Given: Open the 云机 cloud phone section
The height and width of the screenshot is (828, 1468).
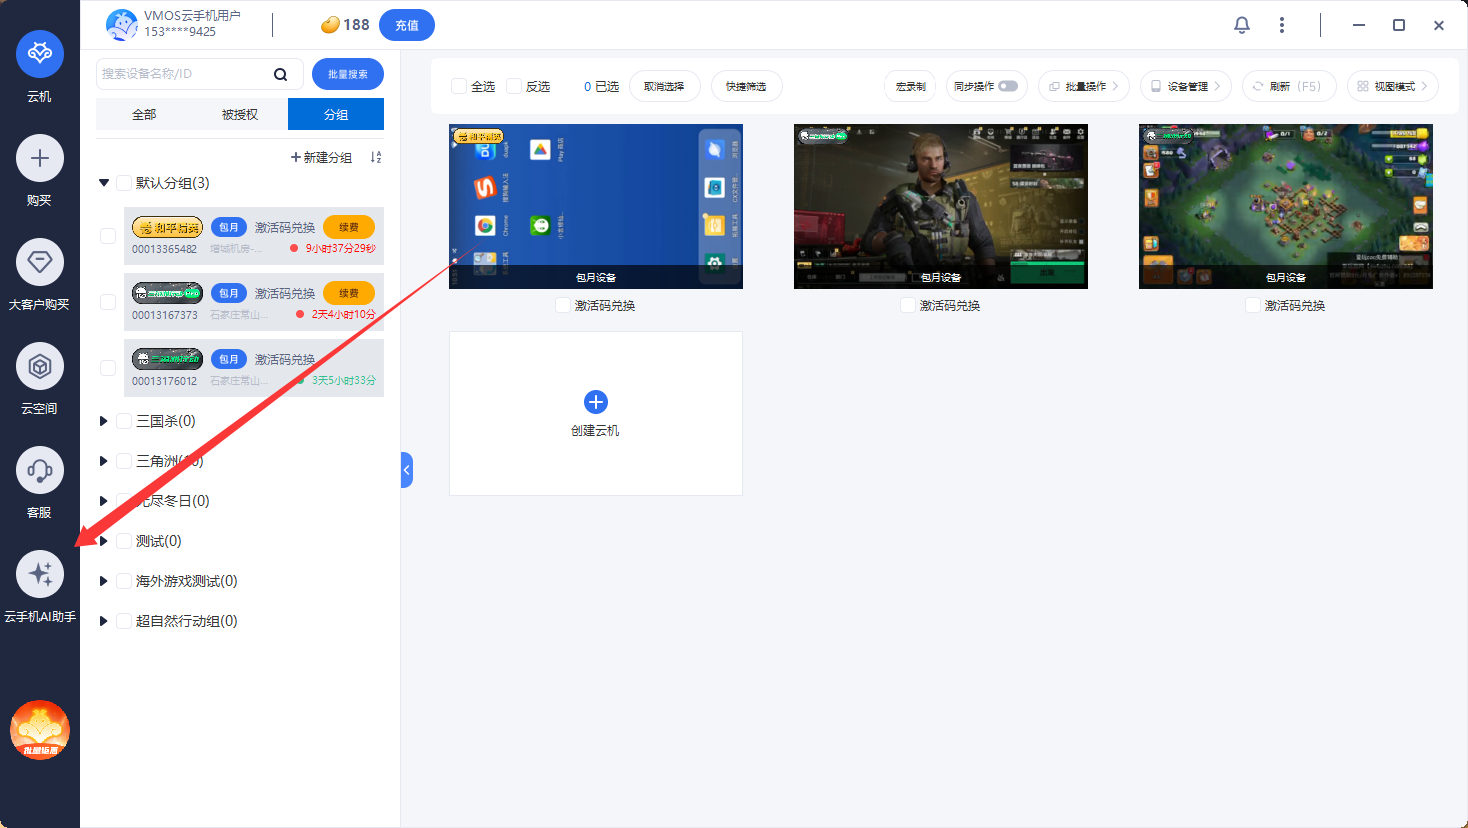Looking at the screenshot, I should 40,53.
